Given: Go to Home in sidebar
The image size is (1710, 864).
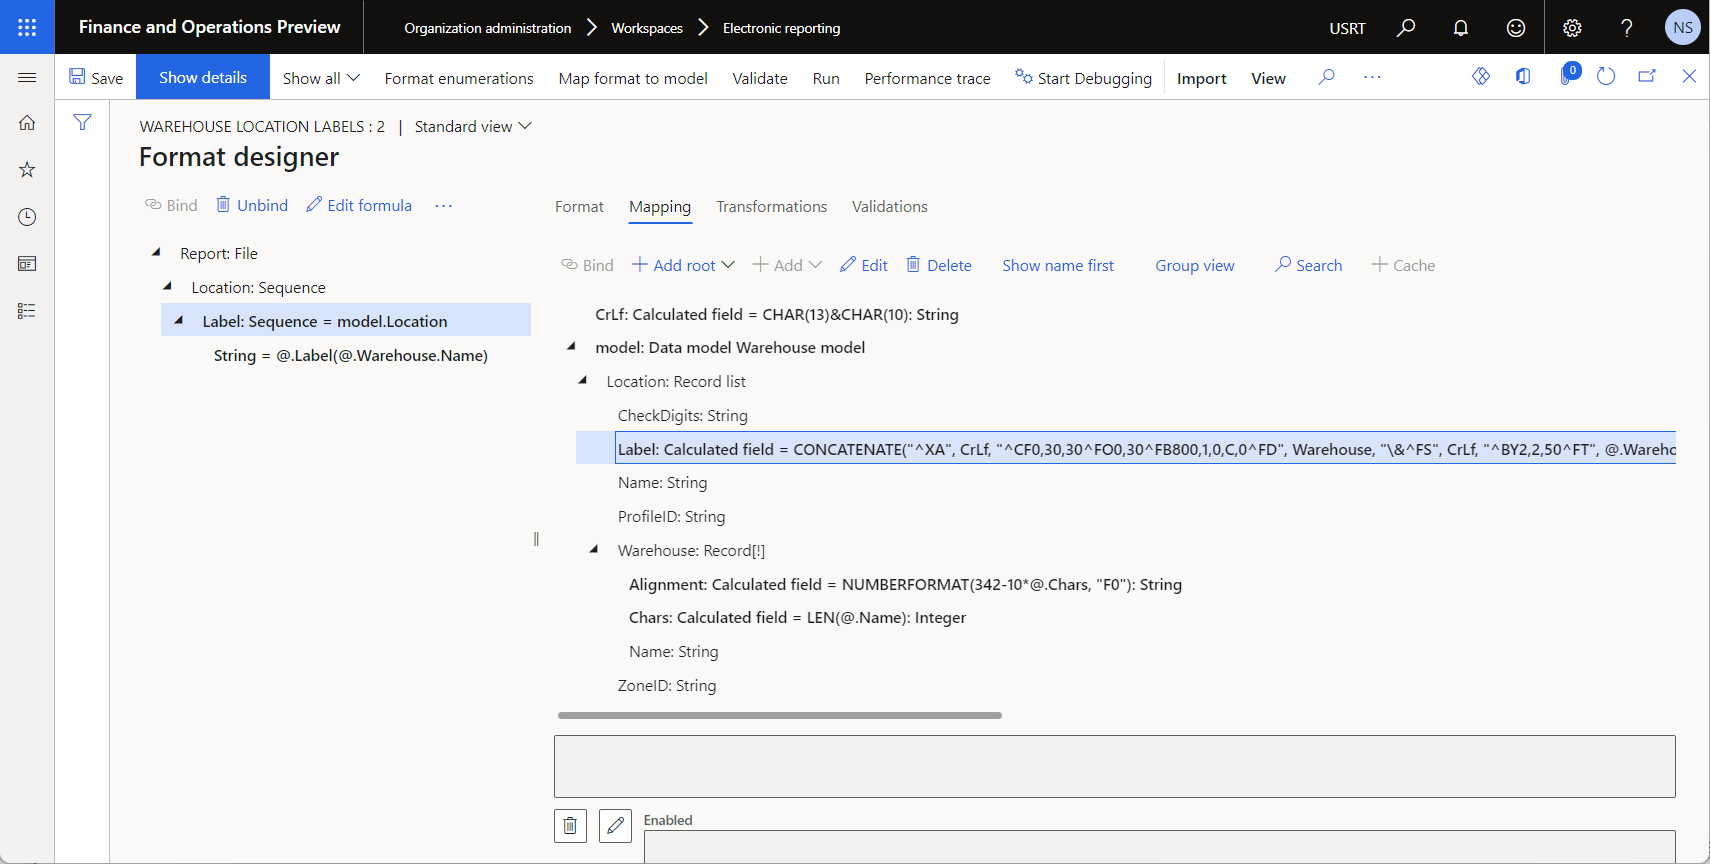Looking at the screenshot, I should click(27, 123).
